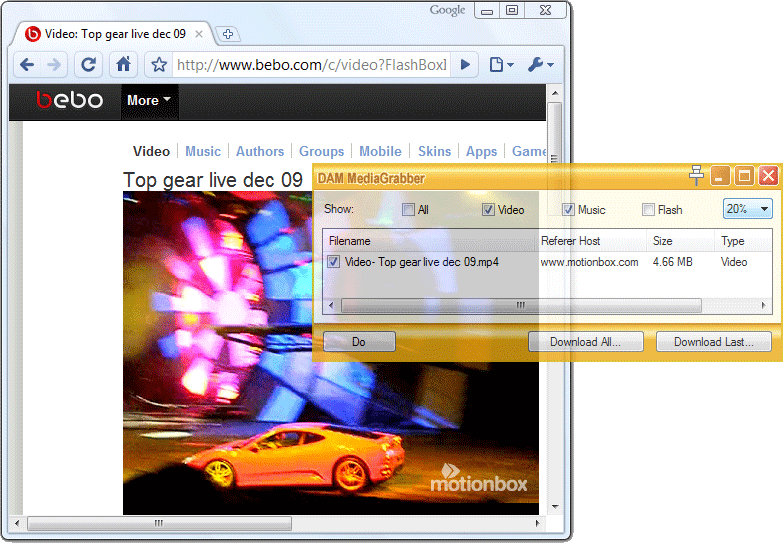Open the Video section tab

click(151, 151)
